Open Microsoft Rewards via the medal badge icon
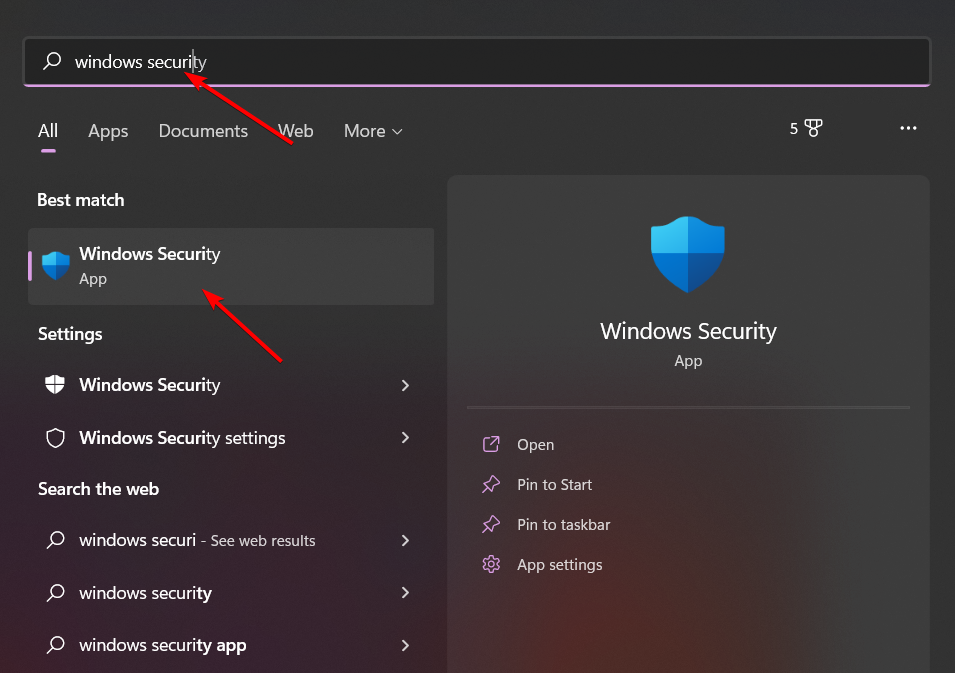This screenshot has width=955, height=673. (812, 128)
